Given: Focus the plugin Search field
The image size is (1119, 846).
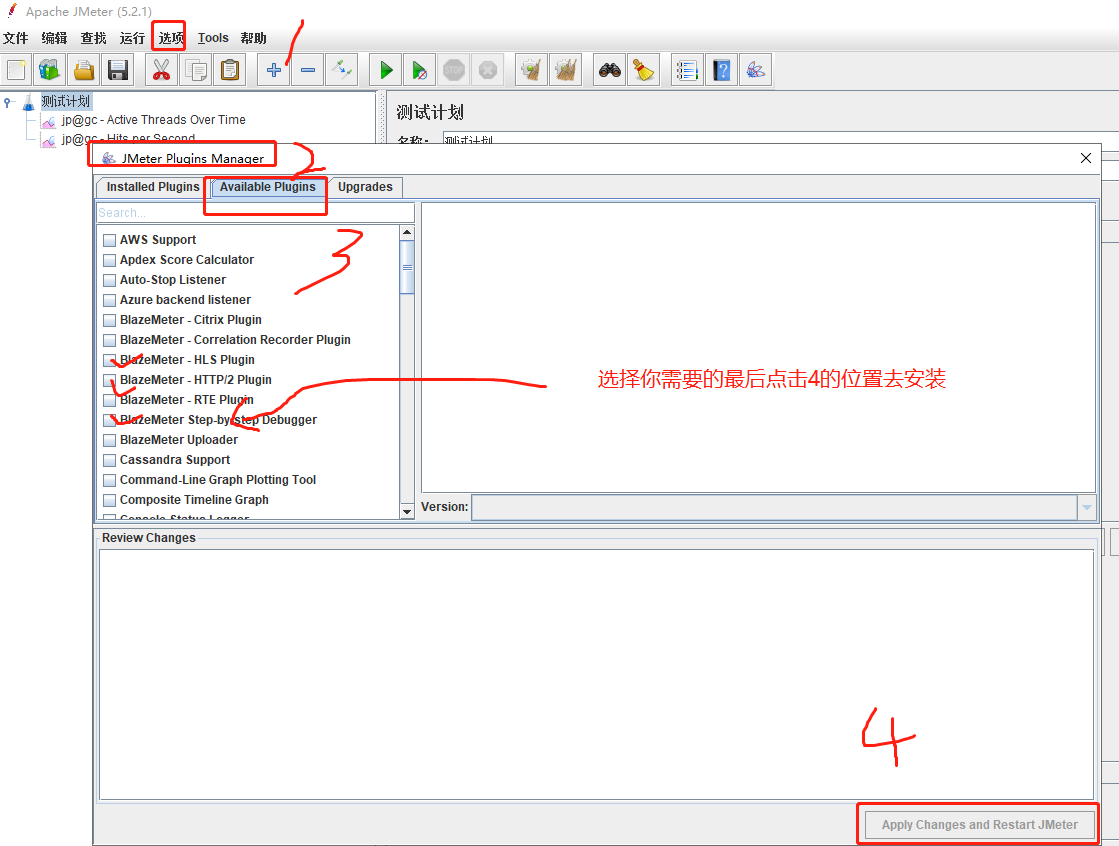Looking at the screenshot, I should [x=255, y=213].
